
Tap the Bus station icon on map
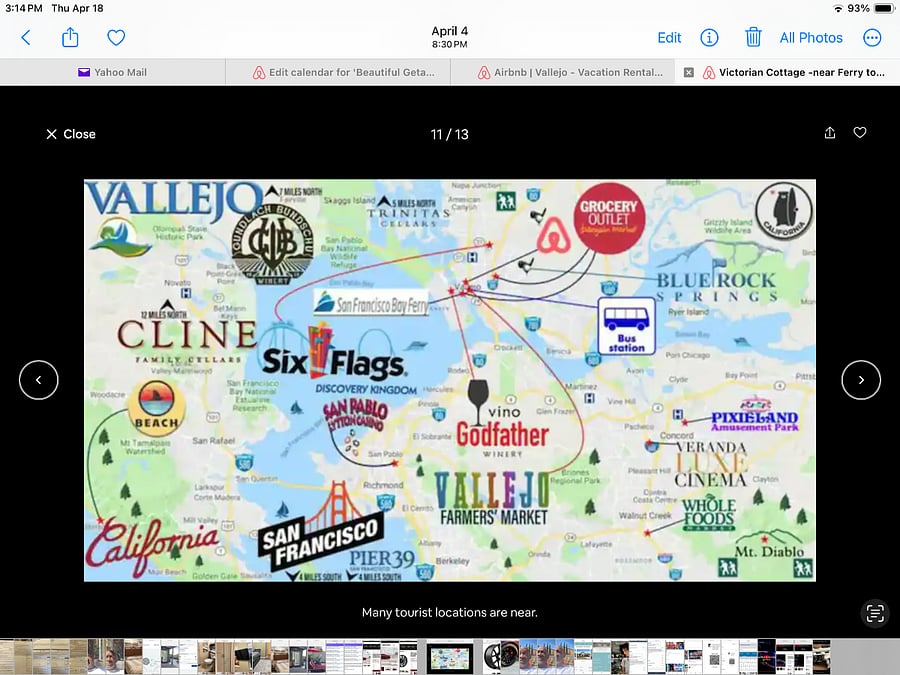pos(626,326)
